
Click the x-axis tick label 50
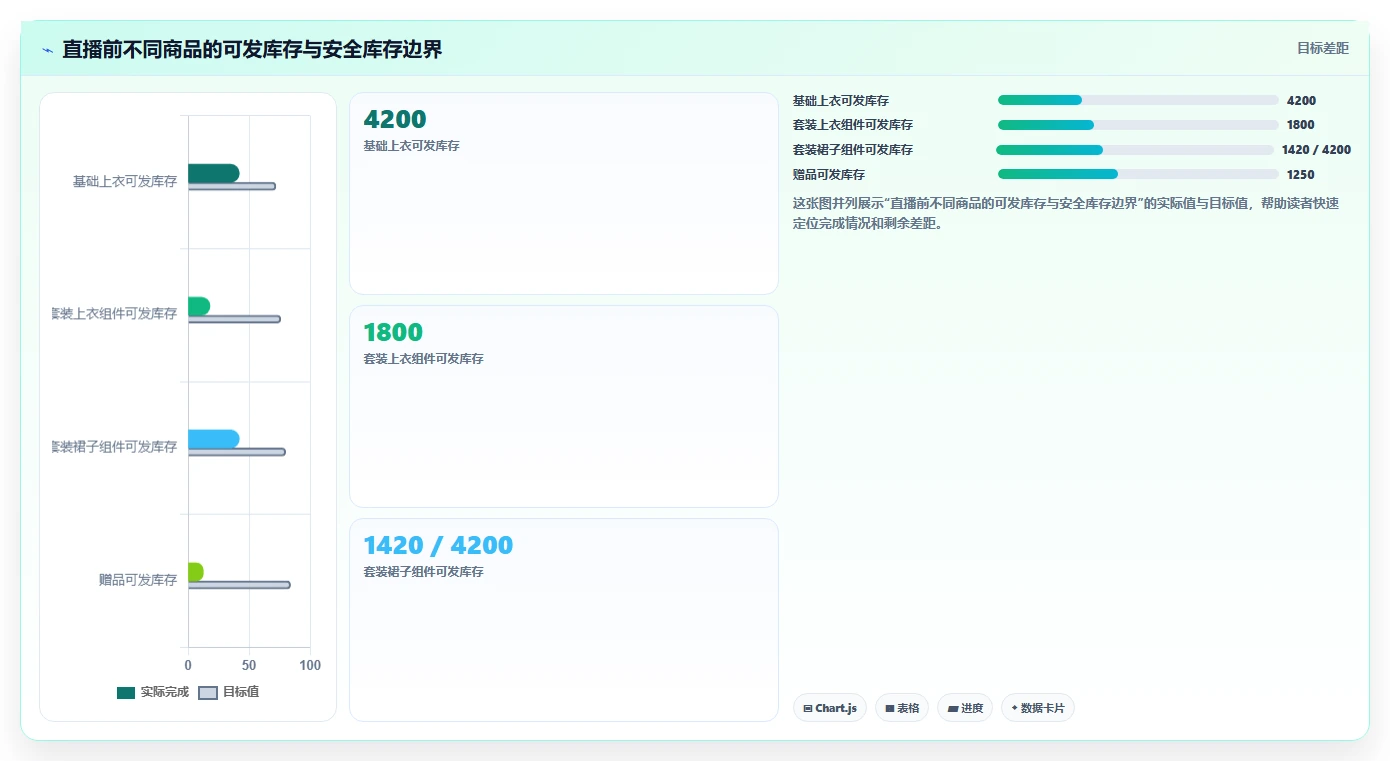249,665
